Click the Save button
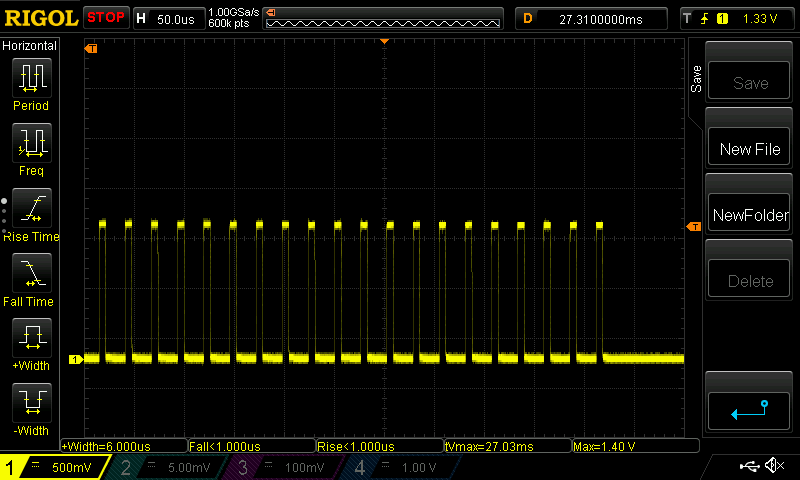This screenshot has width=800, height=480. [x=748, y=81]
